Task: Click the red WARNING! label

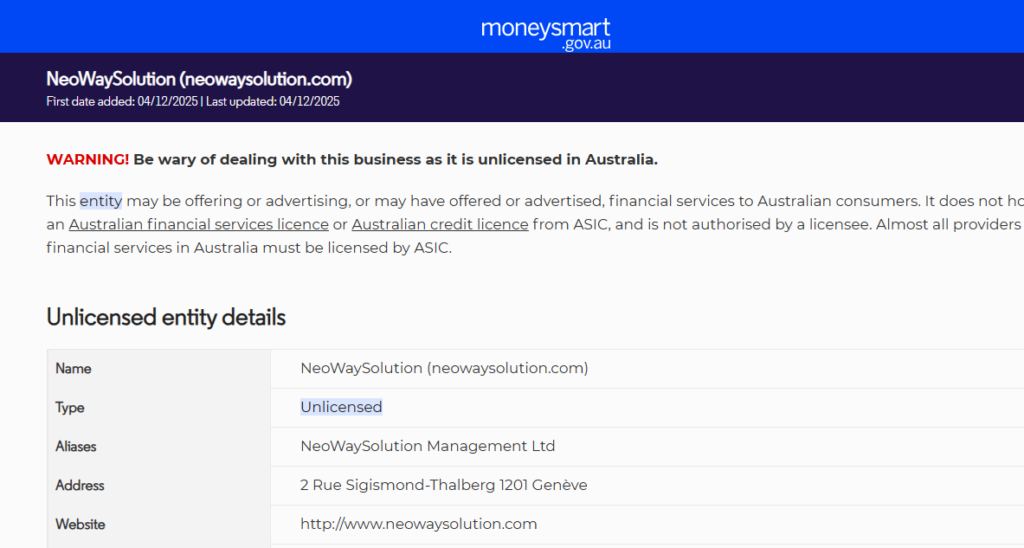Action: 87,159
